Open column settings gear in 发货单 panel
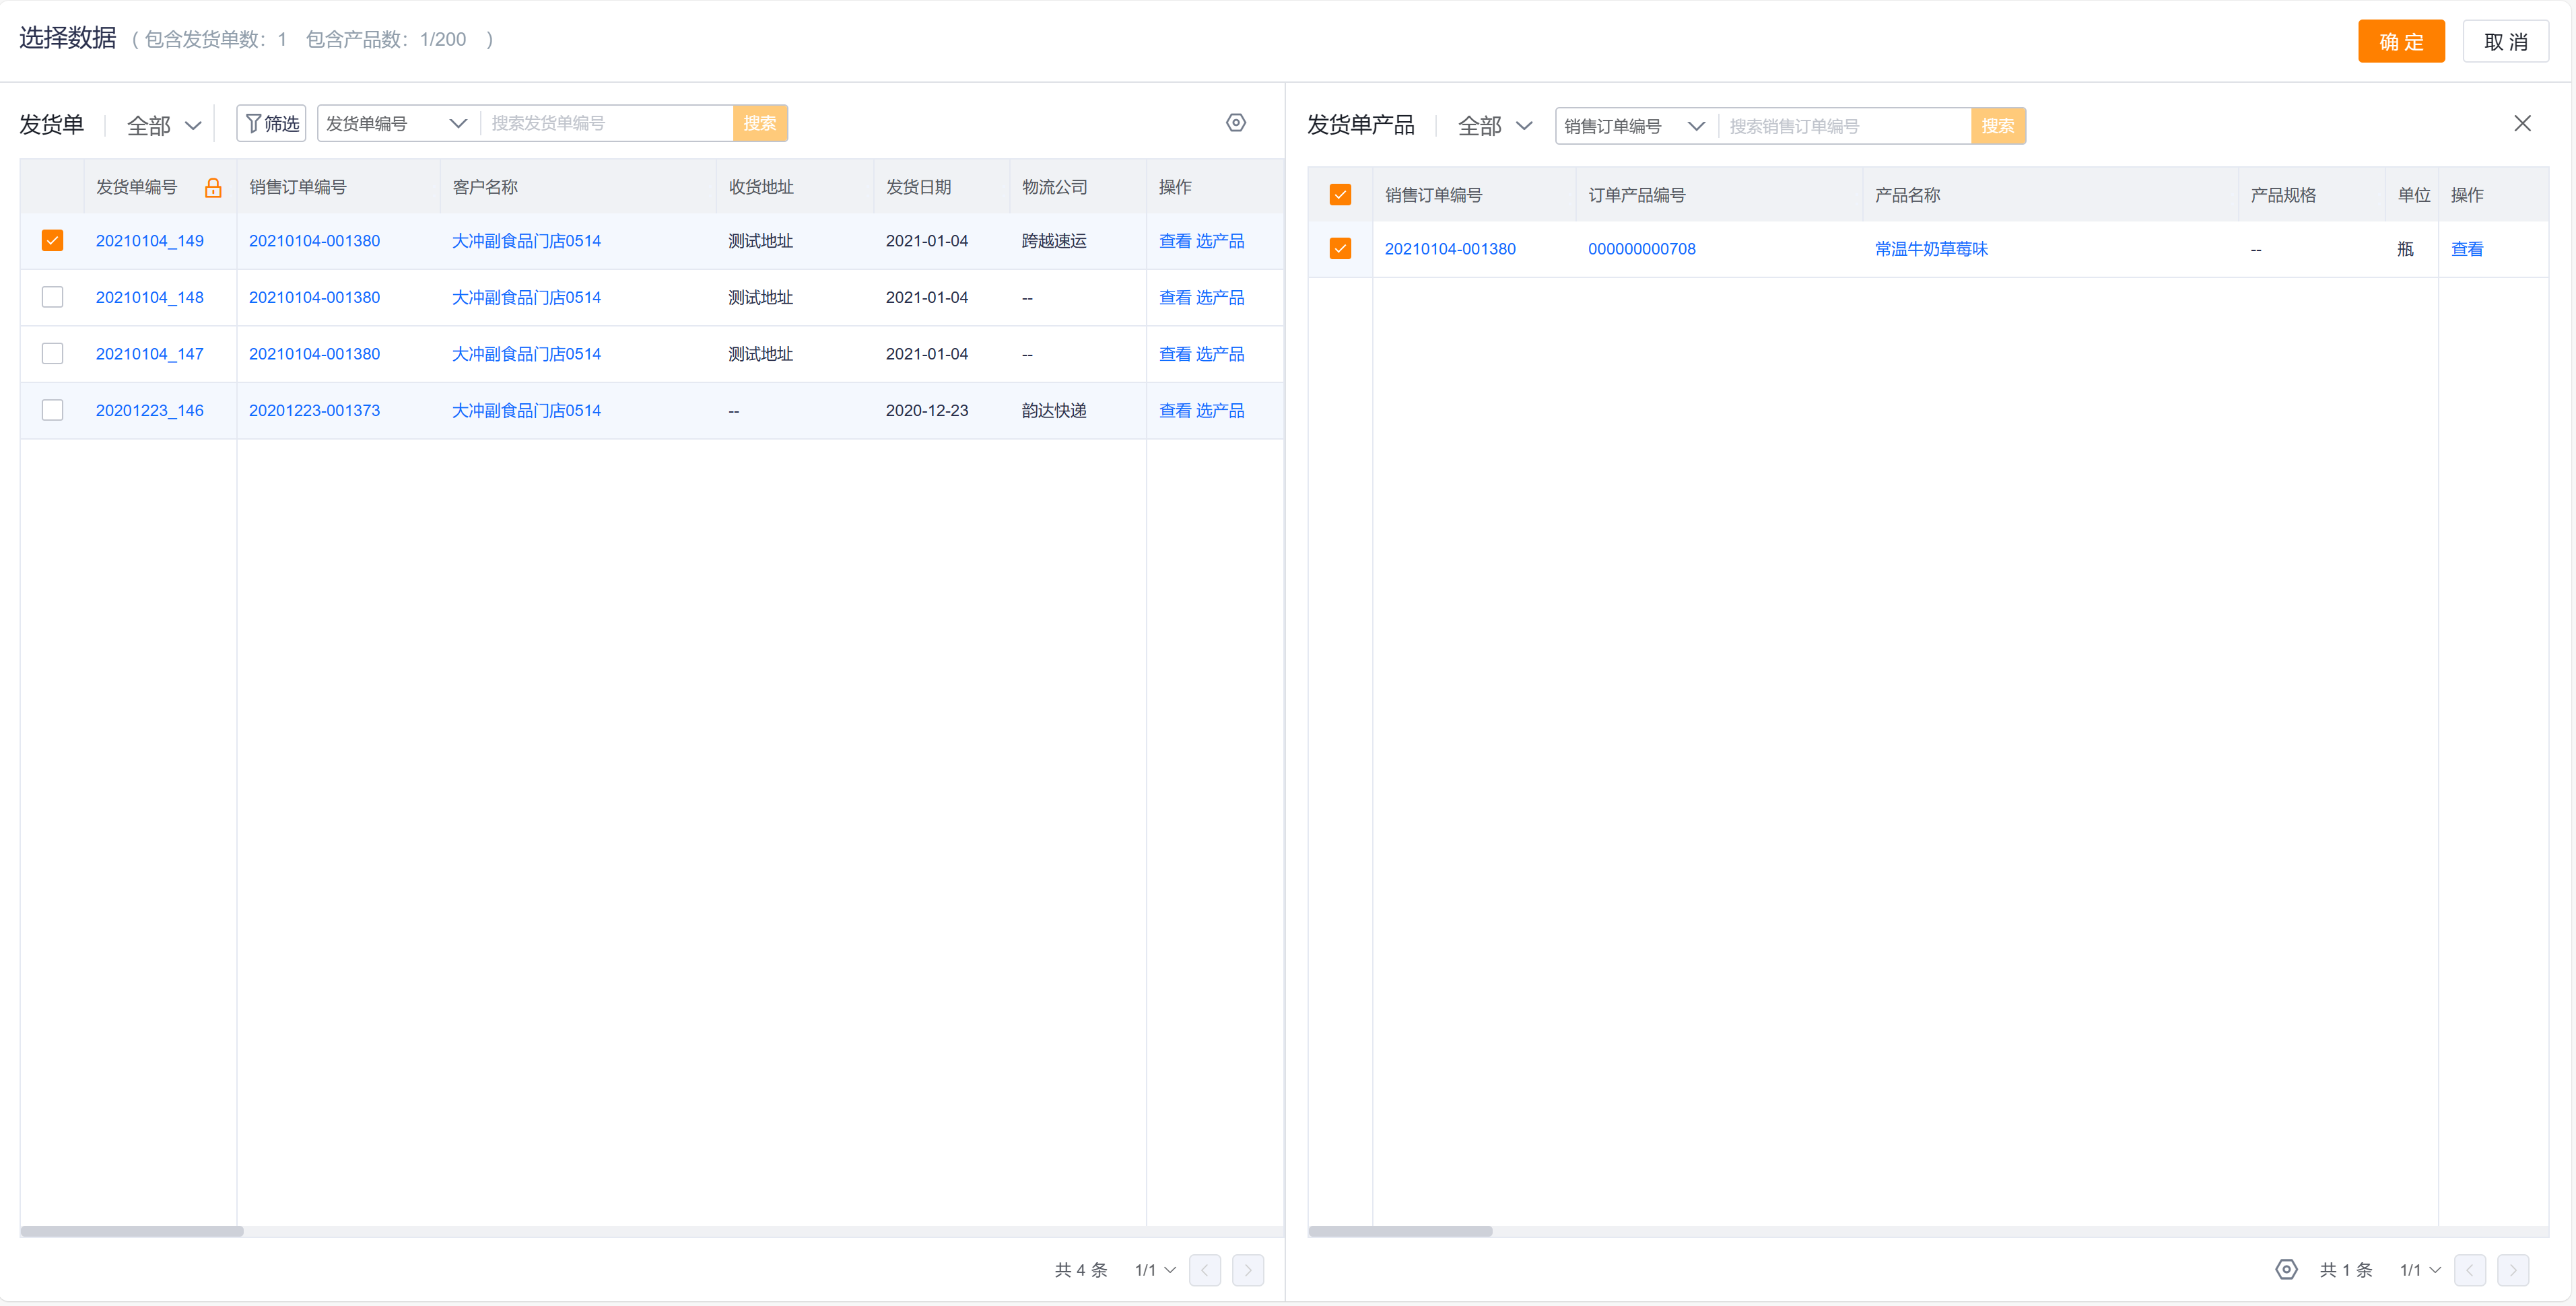2576x1306 pixels. (x=1236, y=123)
